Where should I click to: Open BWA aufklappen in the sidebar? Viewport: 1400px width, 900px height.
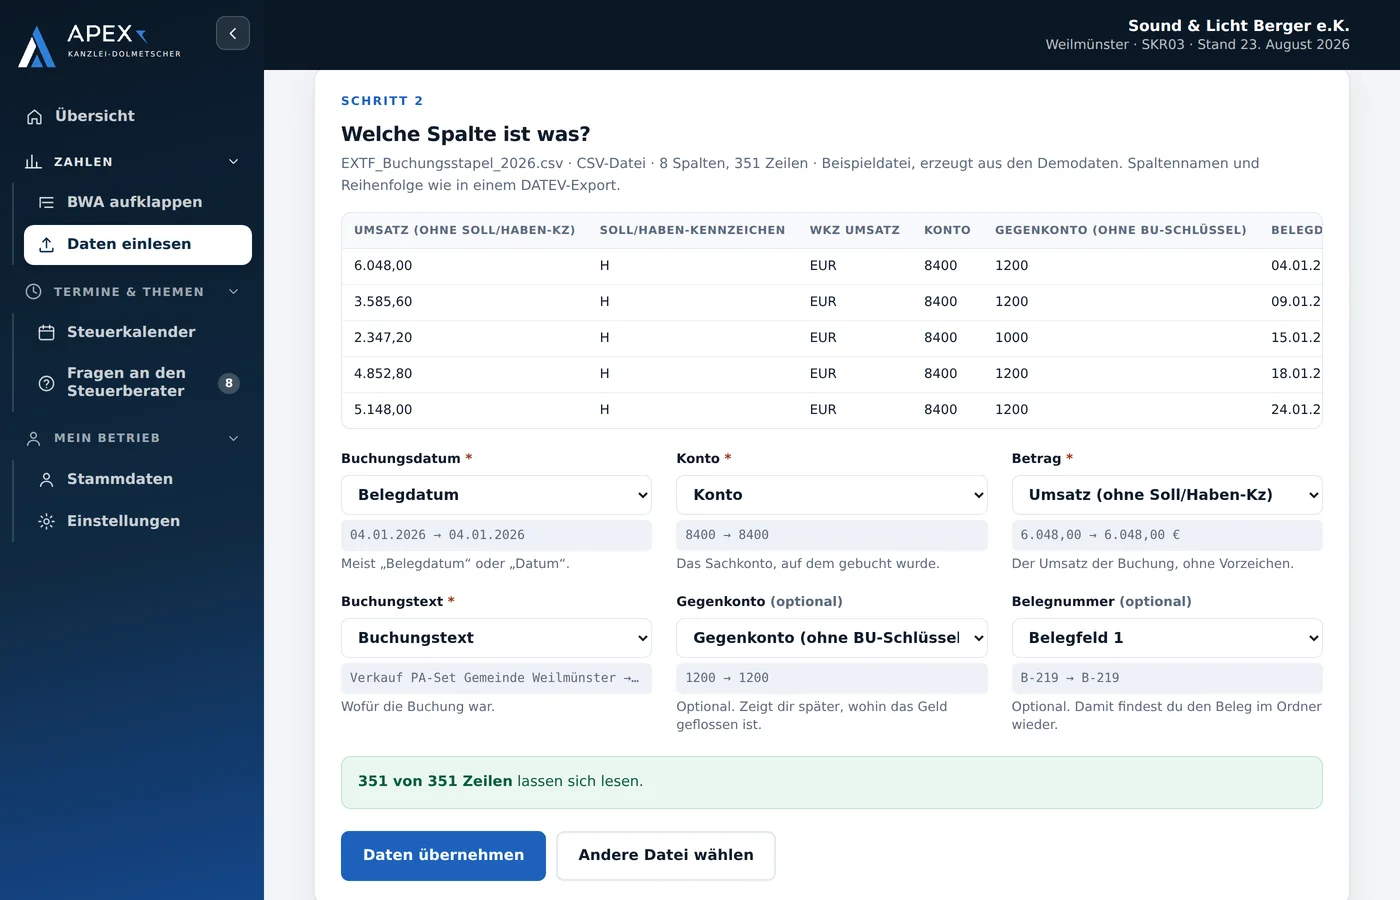pos(138,203)
